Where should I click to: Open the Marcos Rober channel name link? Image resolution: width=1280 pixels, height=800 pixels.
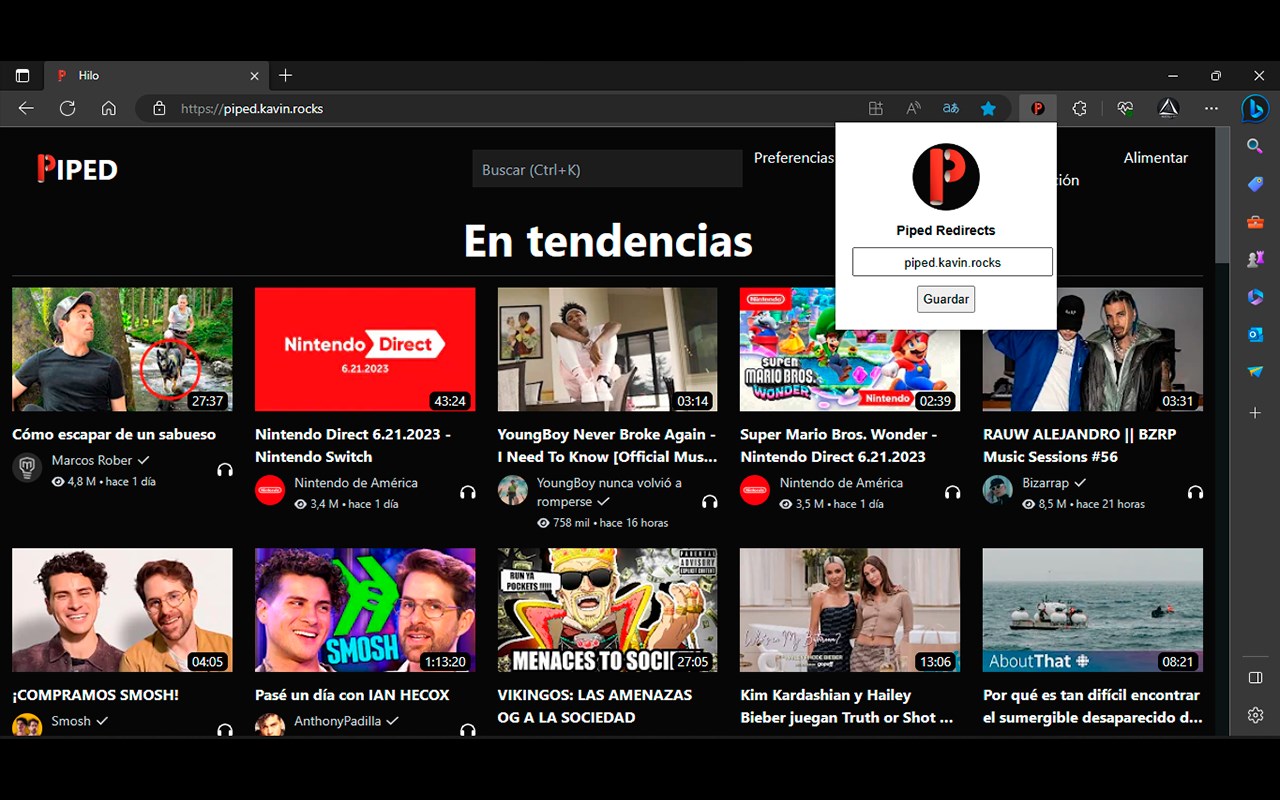click(x=92, y=460)
